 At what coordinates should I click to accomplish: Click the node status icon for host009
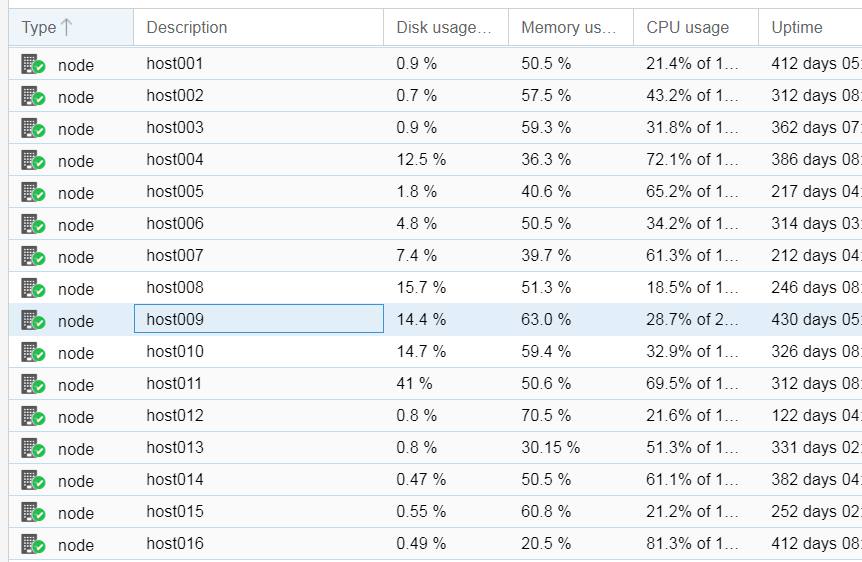click(x=33, y=321)
